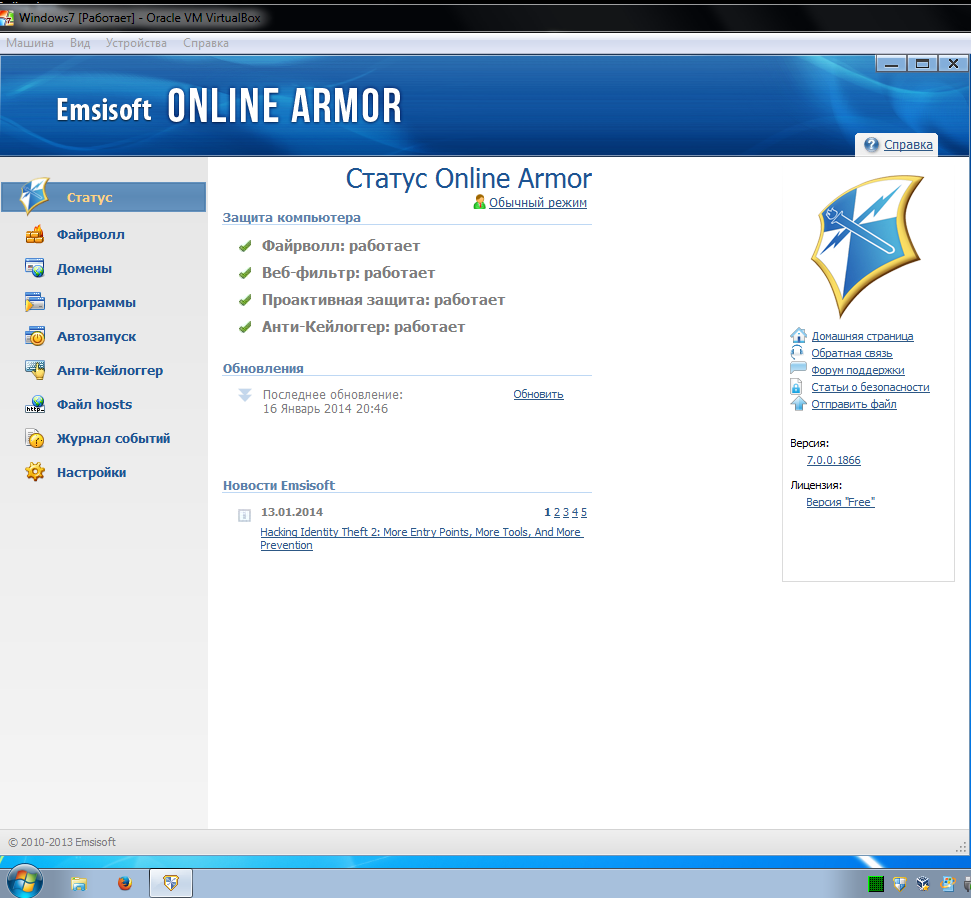Click the 'Веб-фильтр: работает' status line
This screenshot has width=971, height=898.
coord(348,273)
